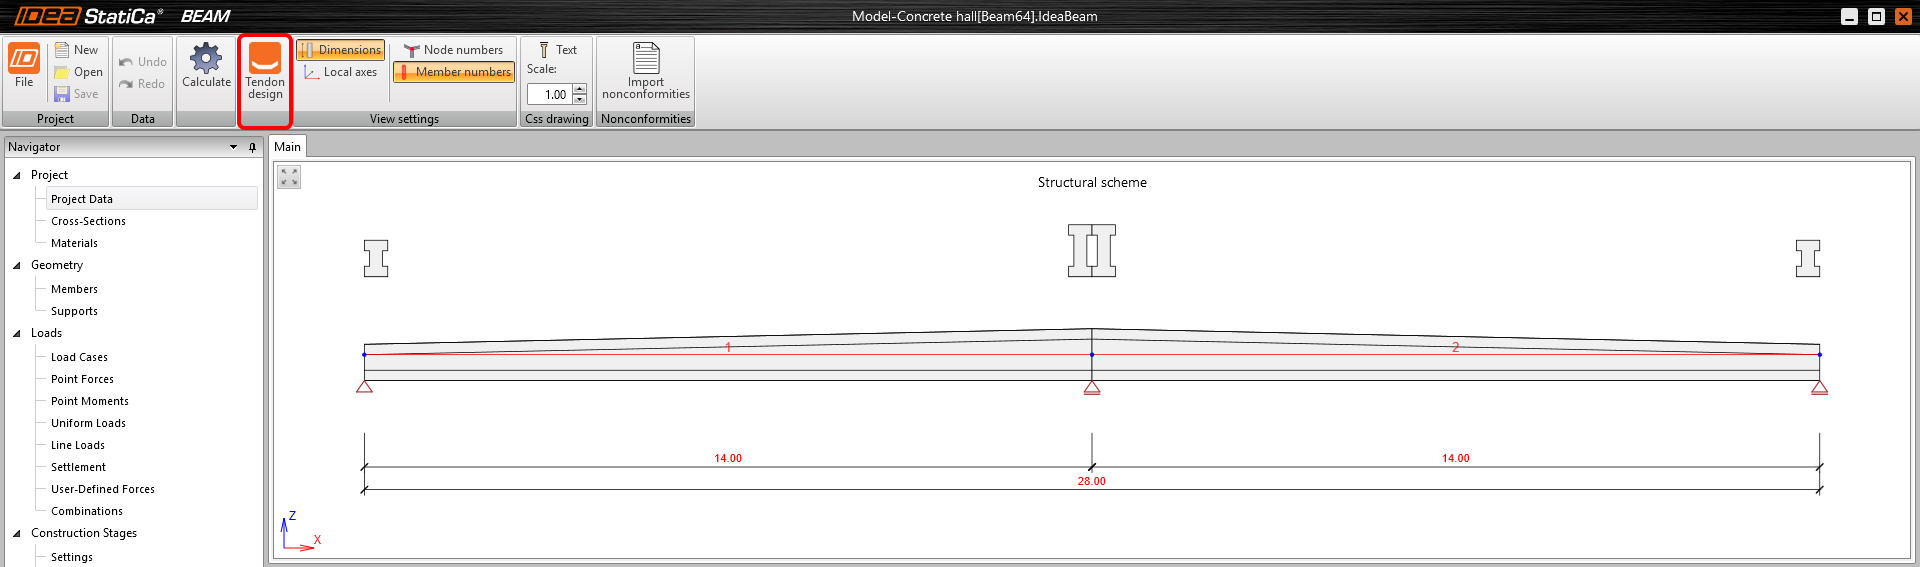
Task: Click the Structural scheme title
Action: [x=1092, y=183]
